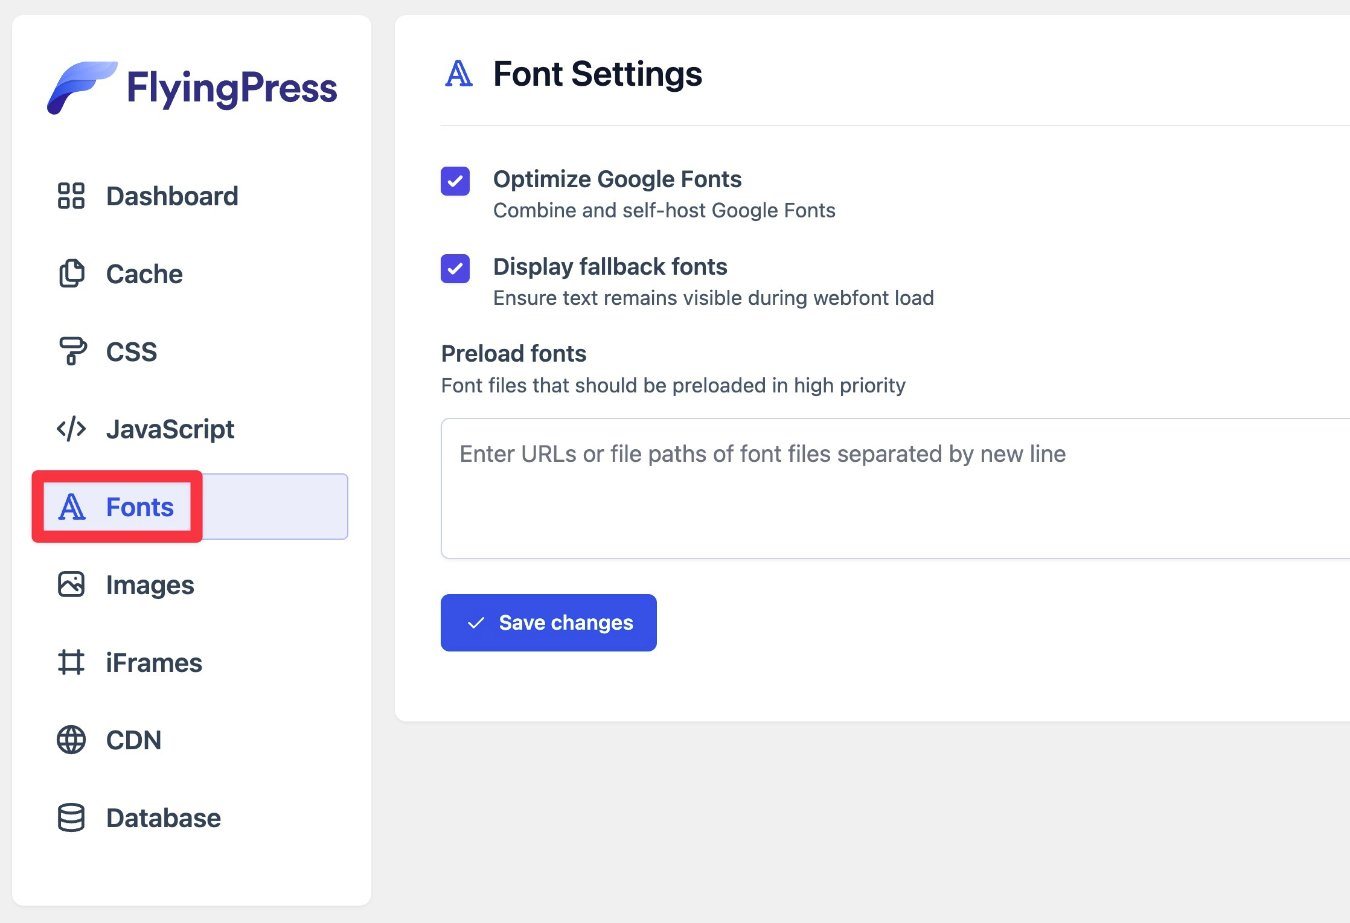Click the Database cylinder icon
The height and width of the screenshot is (923, 1350).
pyautogui.click(x=71, y=818)
